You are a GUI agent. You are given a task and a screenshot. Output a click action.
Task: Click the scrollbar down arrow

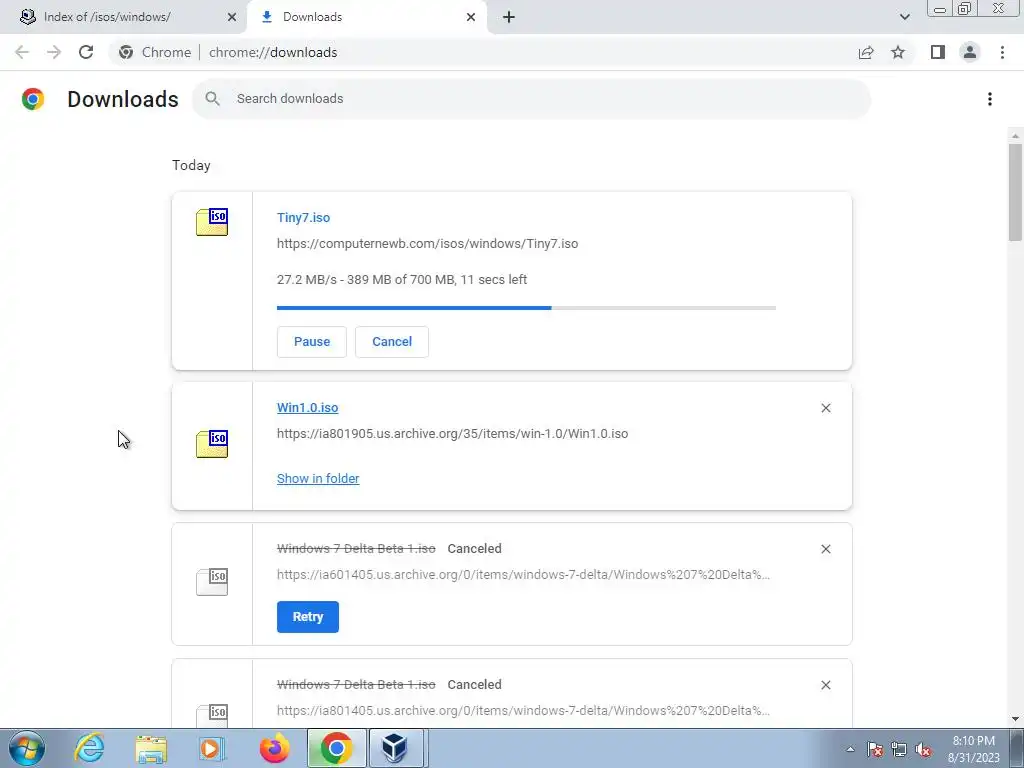[1015, 720]
